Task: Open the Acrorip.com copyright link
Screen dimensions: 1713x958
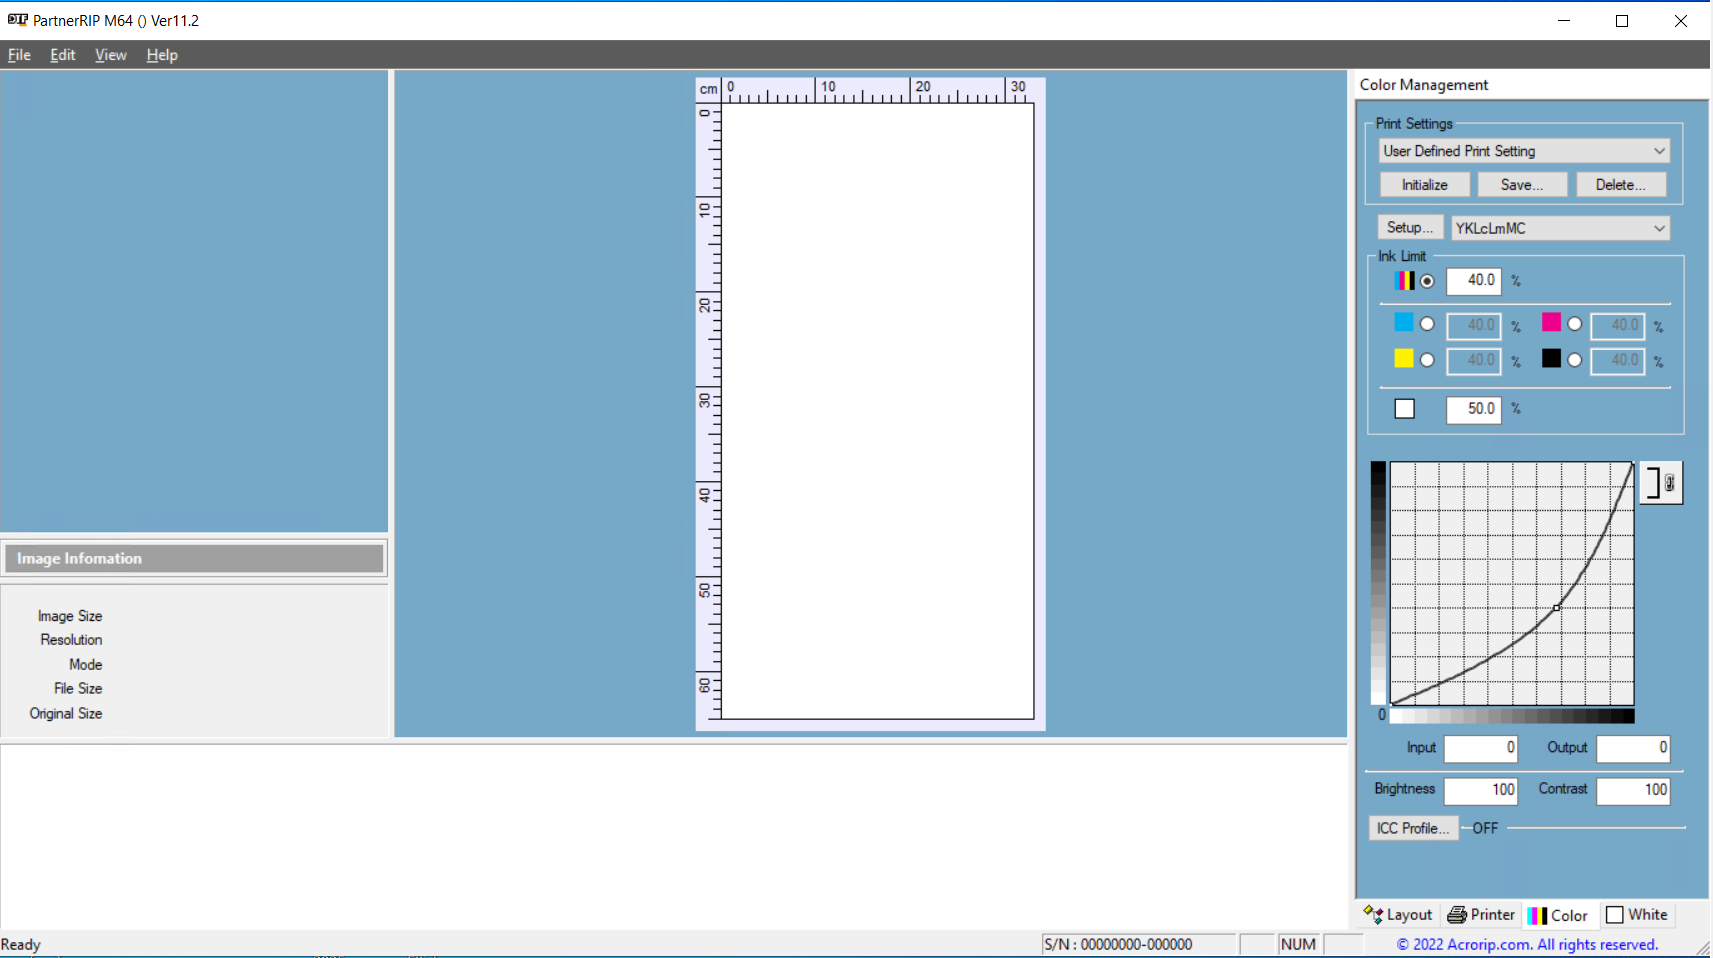Action: [1527, 944]
